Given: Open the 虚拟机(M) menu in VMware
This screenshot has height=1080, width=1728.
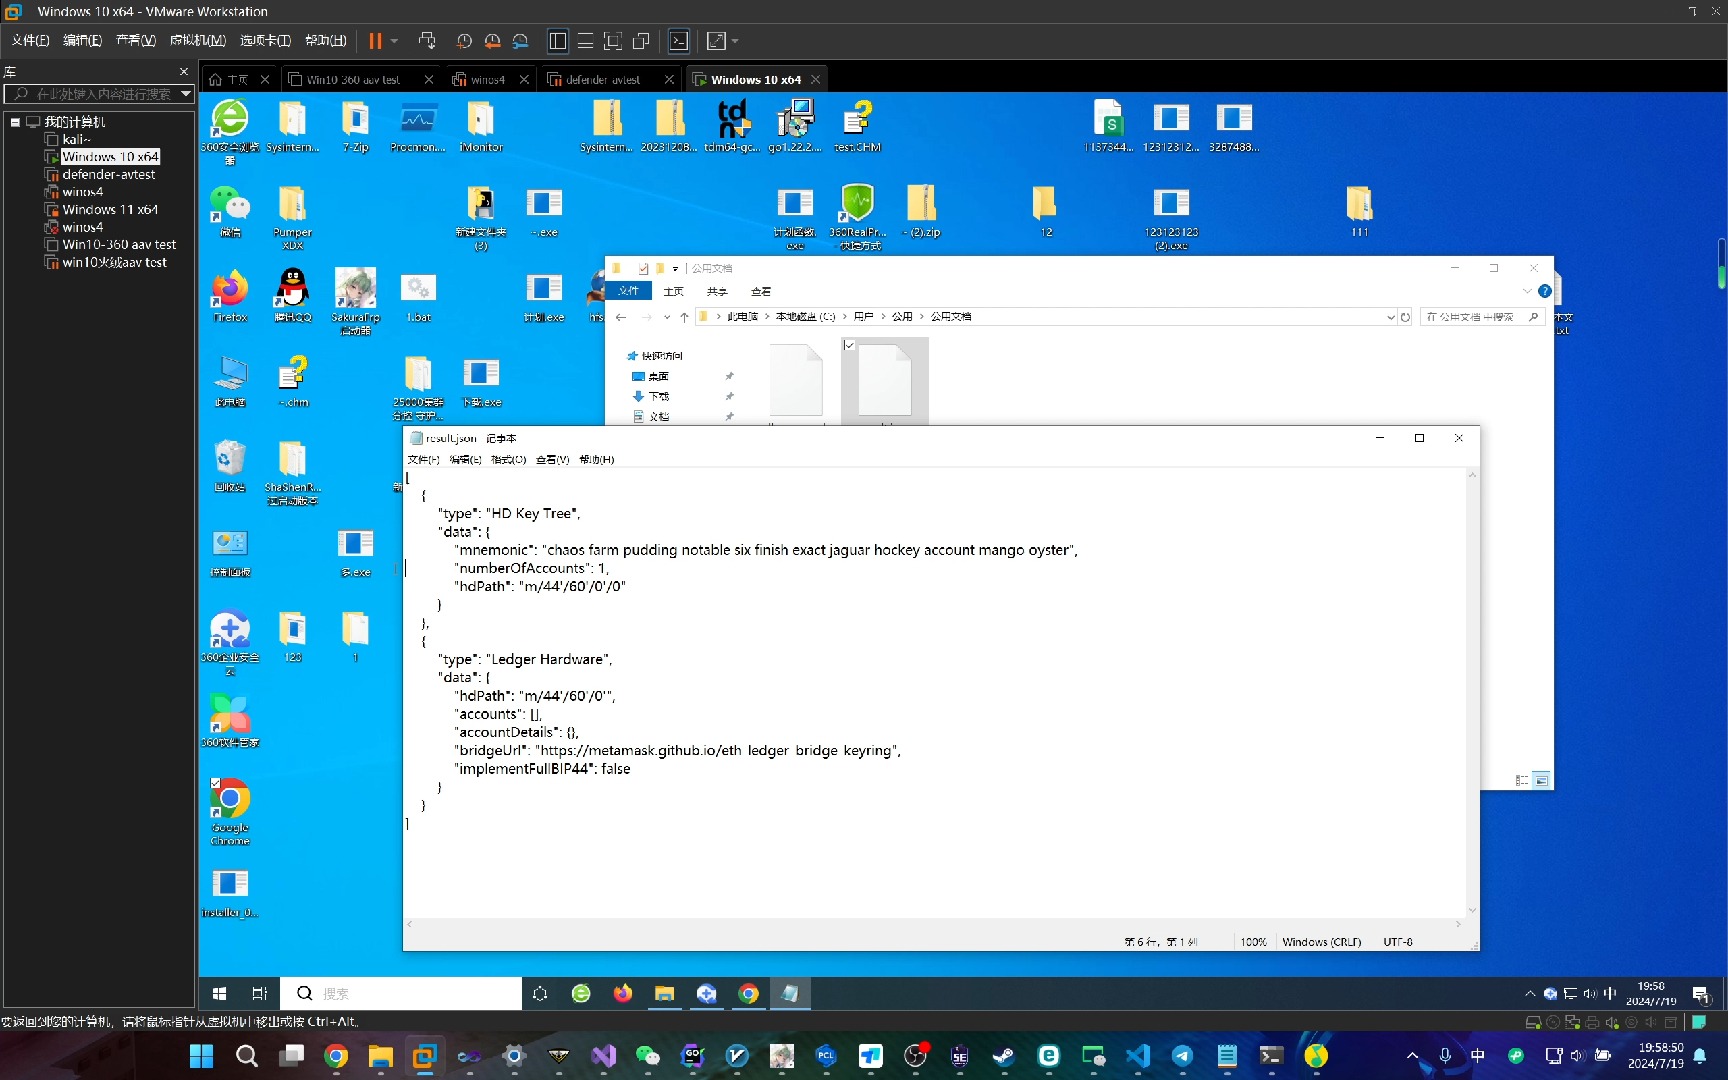Looking at the screenshot, I should tap(197, 40).
